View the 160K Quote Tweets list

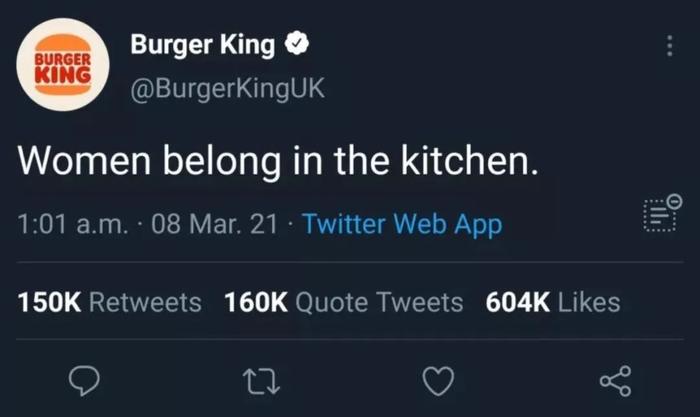(x=344, y=302)
